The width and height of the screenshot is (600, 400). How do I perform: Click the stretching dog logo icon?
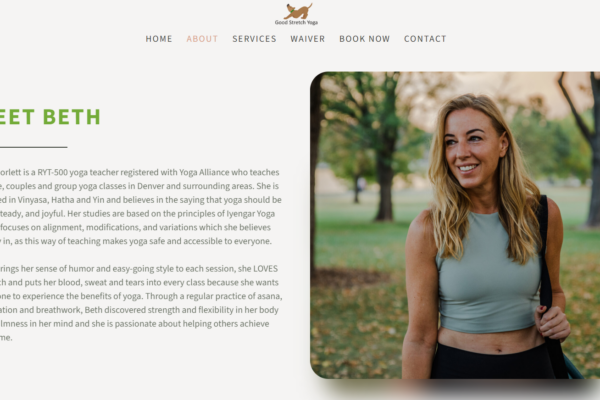(298, 11)
